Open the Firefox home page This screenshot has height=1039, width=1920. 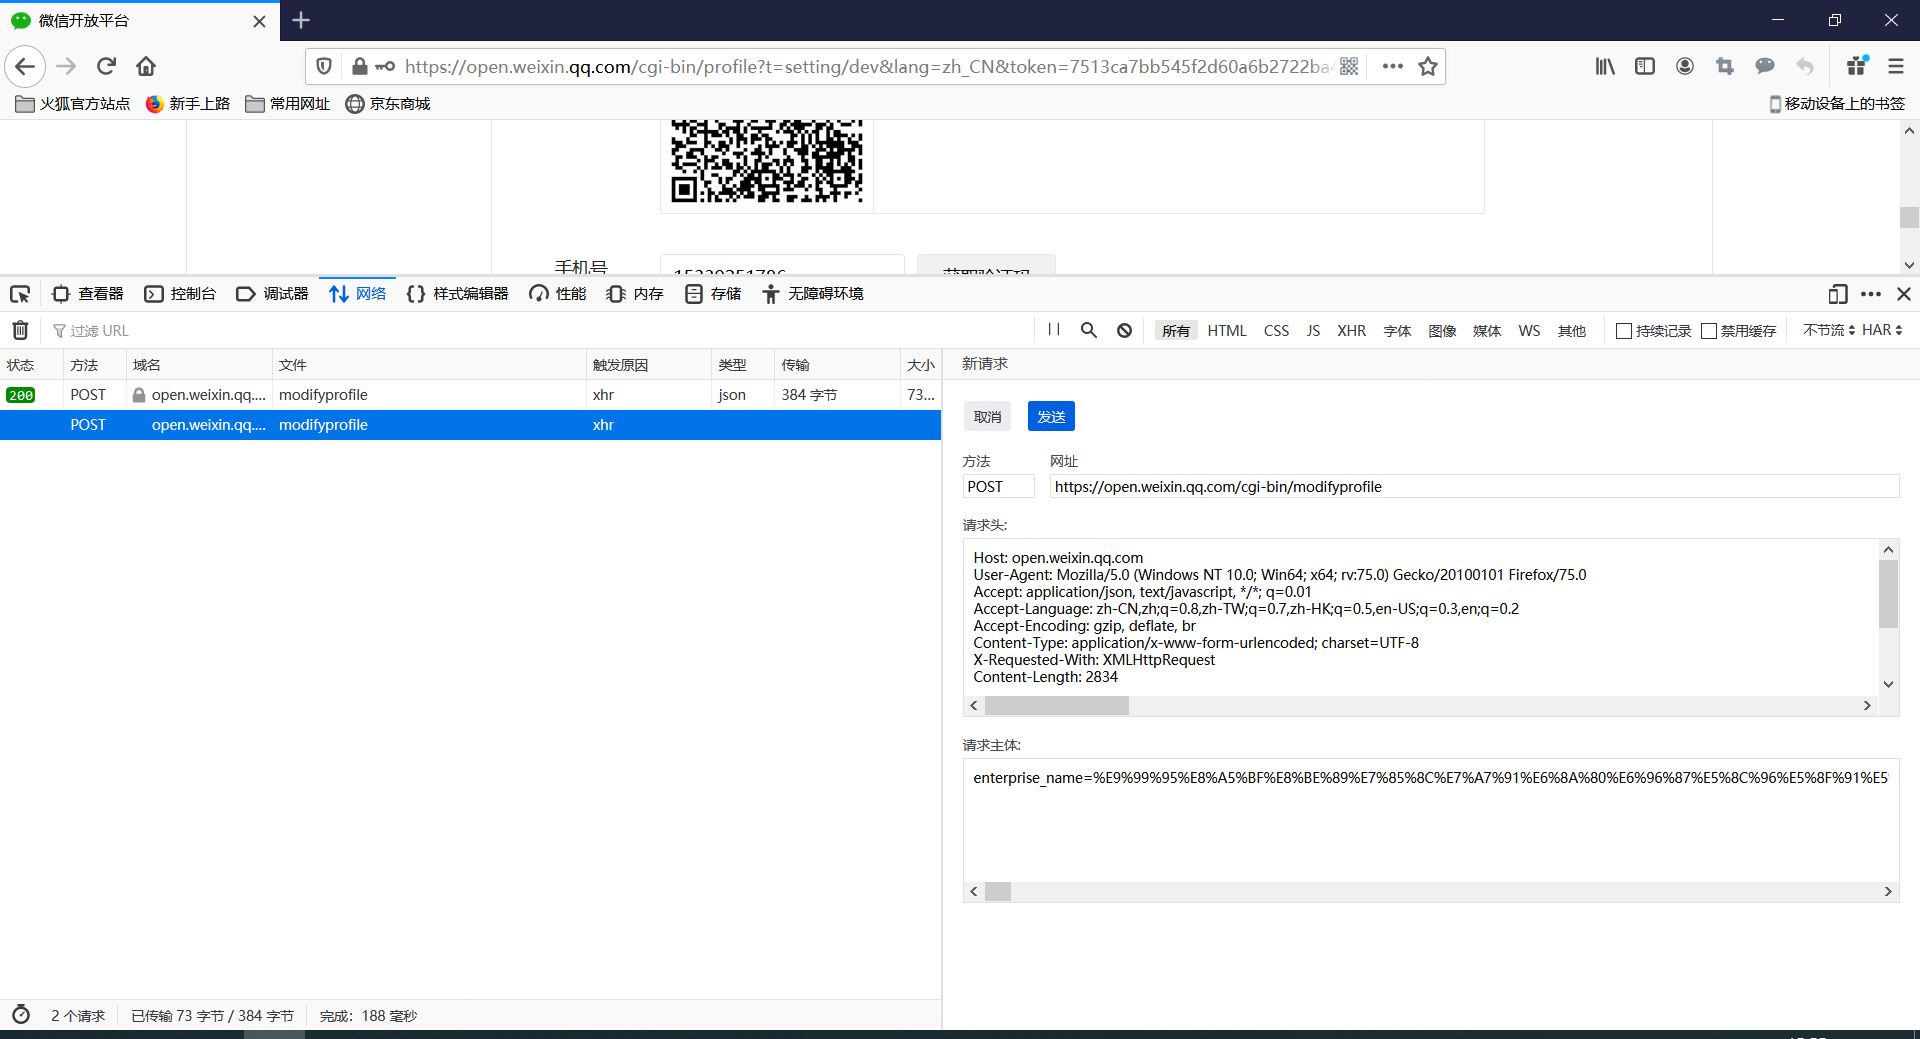point(146,66)
